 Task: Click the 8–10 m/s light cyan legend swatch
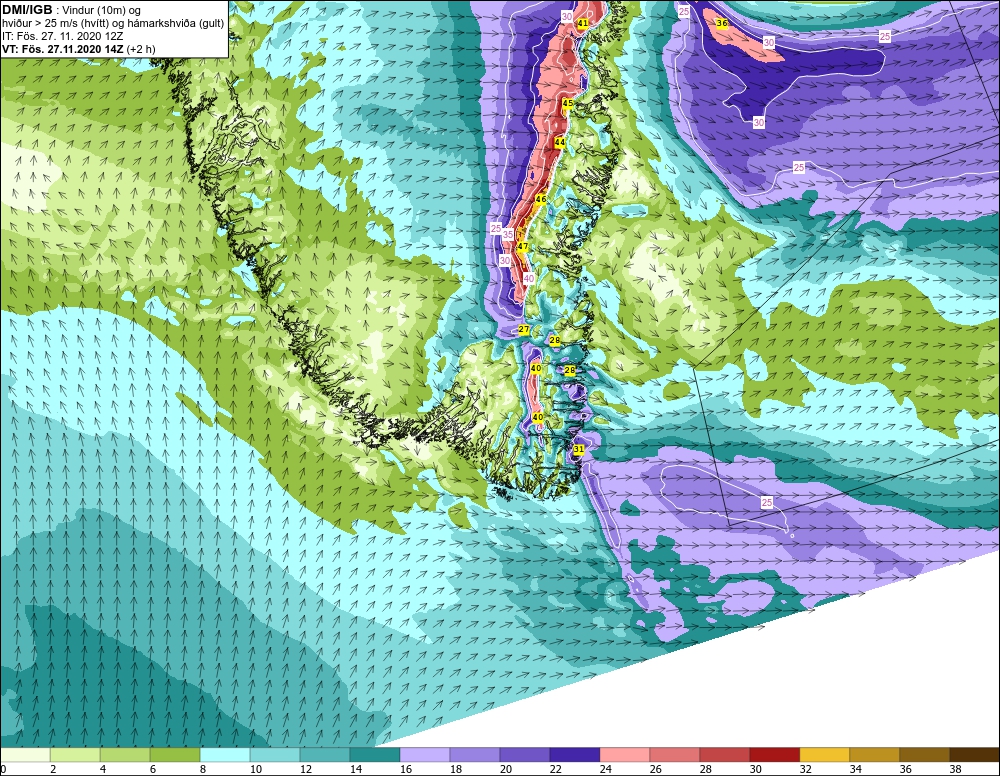click(x=224, y=755)
